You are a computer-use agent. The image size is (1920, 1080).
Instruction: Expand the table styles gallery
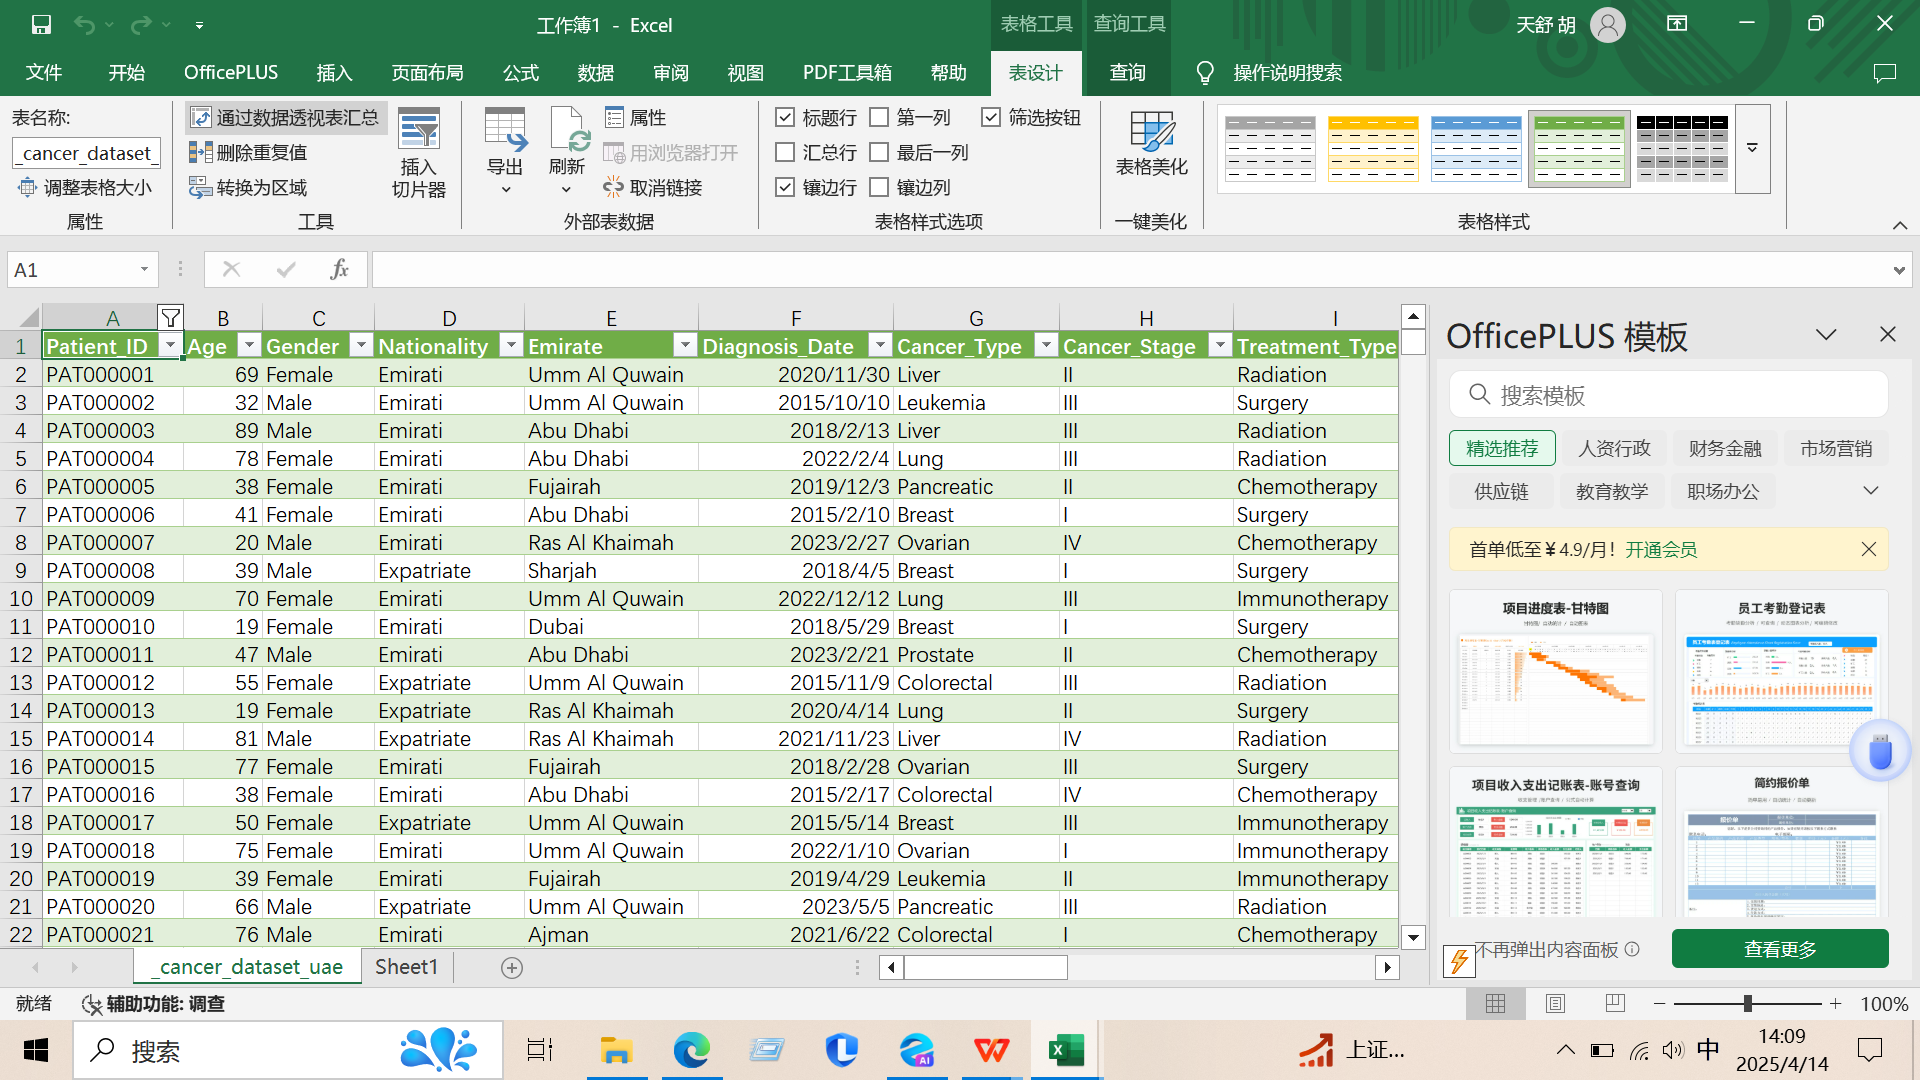tap(1752, 148)
